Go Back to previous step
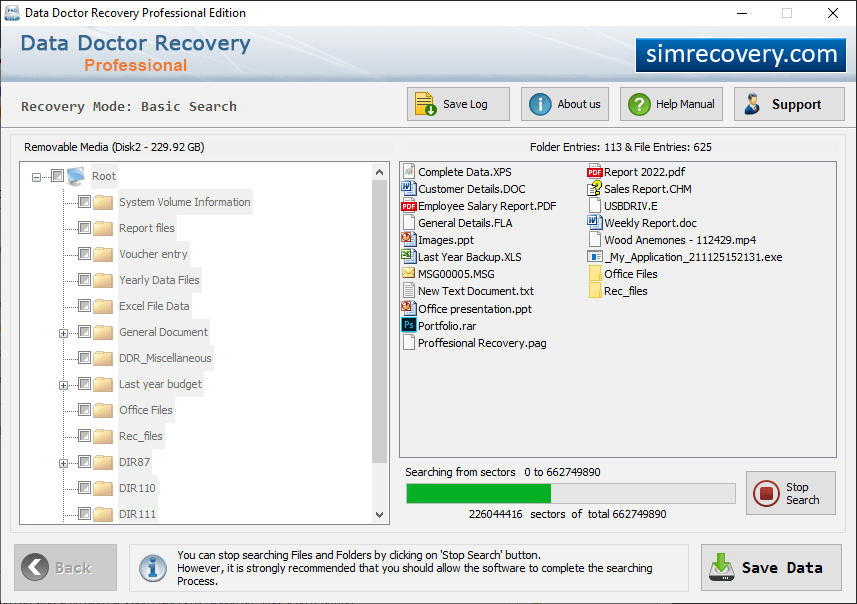 [66, 567]
